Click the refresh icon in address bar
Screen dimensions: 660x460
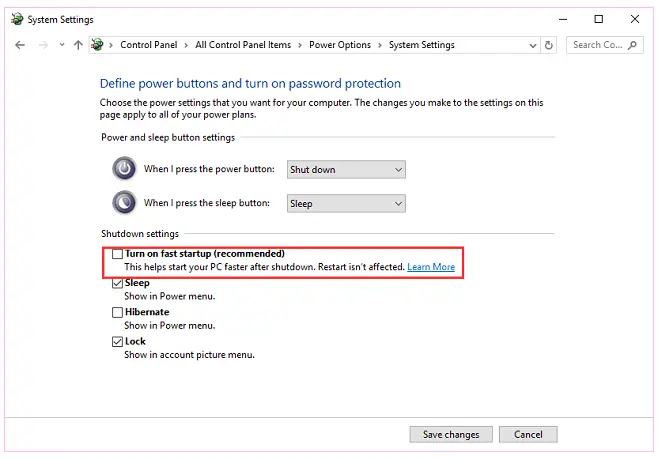pyautogui.click(x=548, y=45)
